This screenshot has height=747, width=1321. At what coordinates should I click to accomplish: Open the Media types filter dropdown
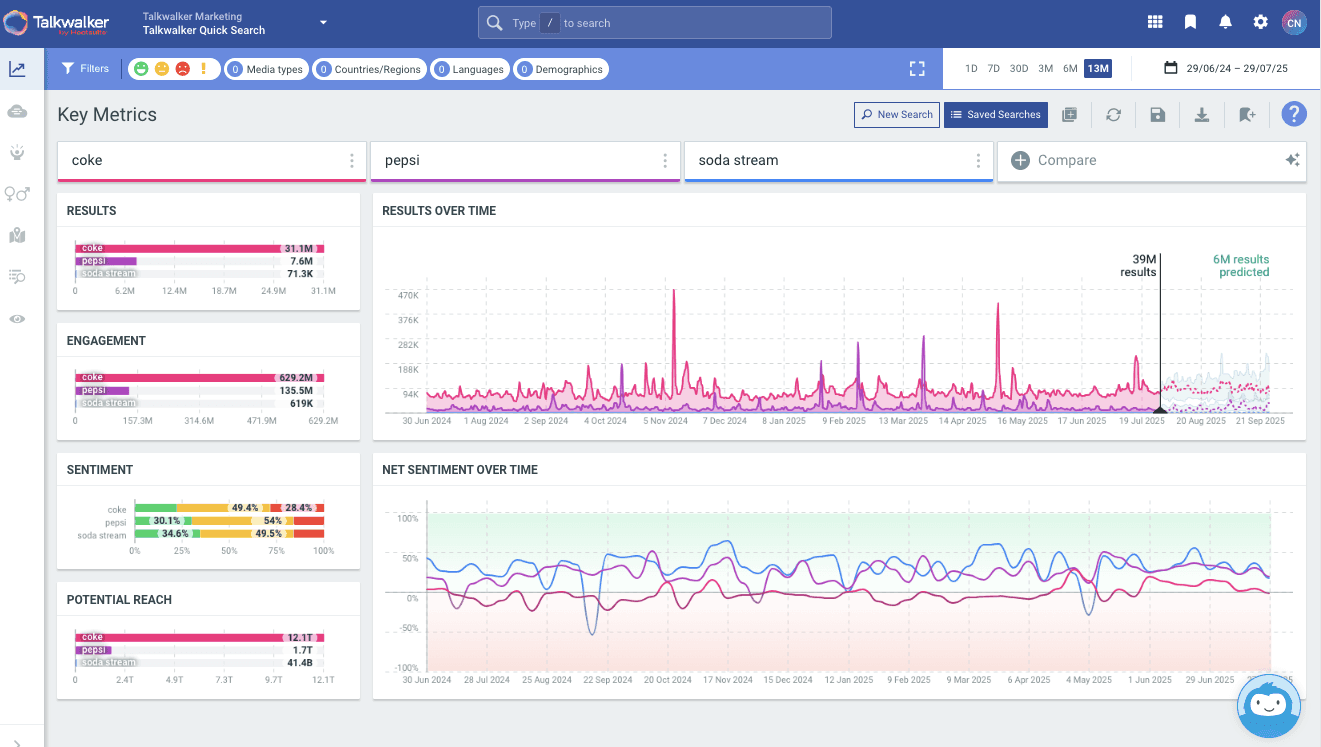click(265, 69)
